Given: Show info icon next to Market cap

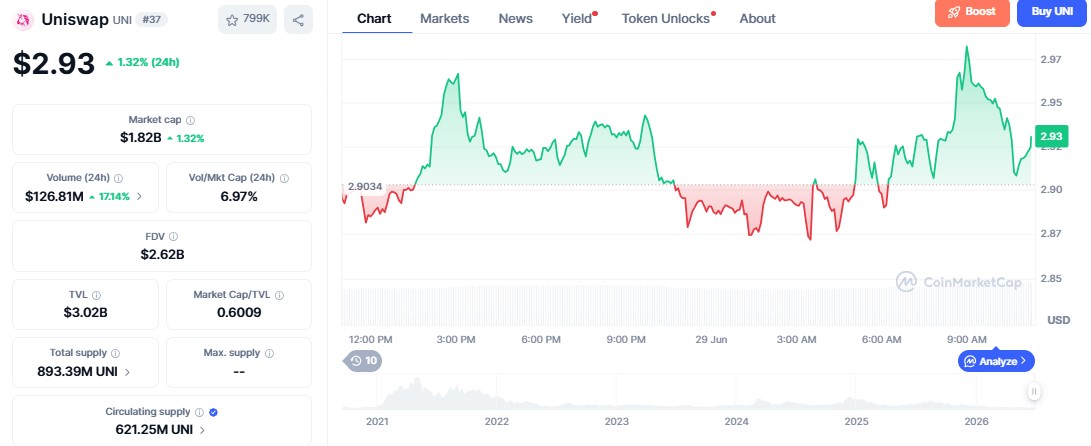Looking at the screenshot, I should [191, 120].
